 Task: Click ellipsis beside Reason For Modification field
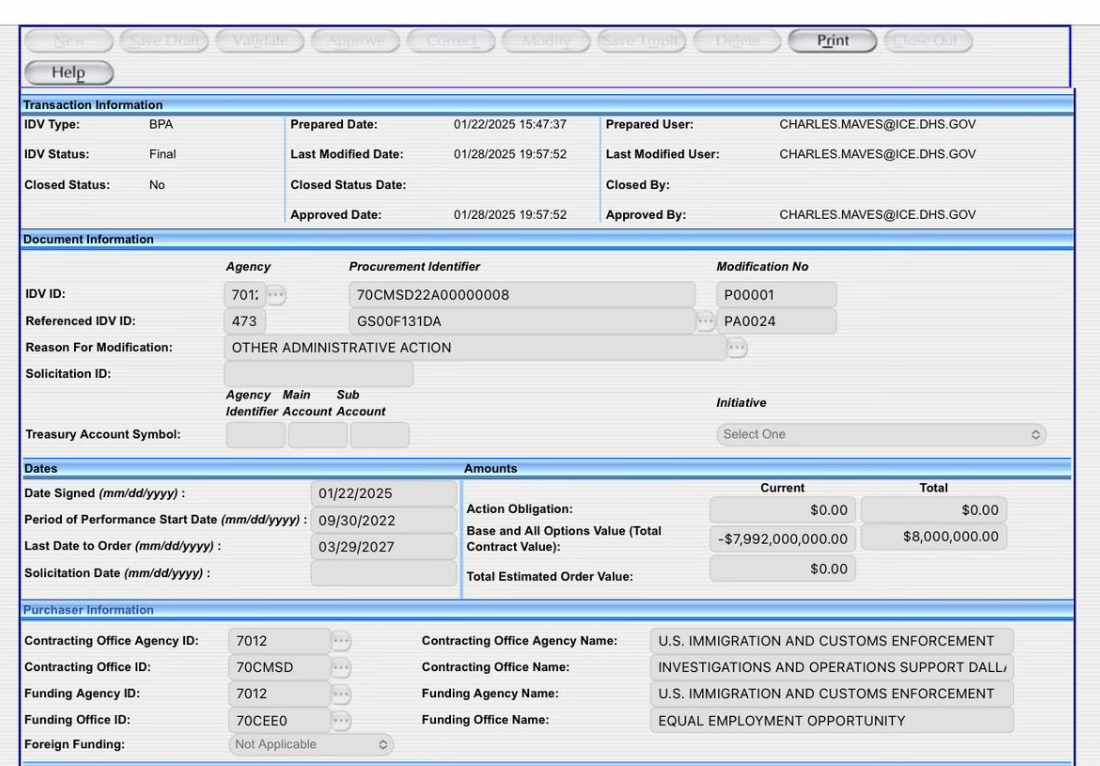pos(737,348)
